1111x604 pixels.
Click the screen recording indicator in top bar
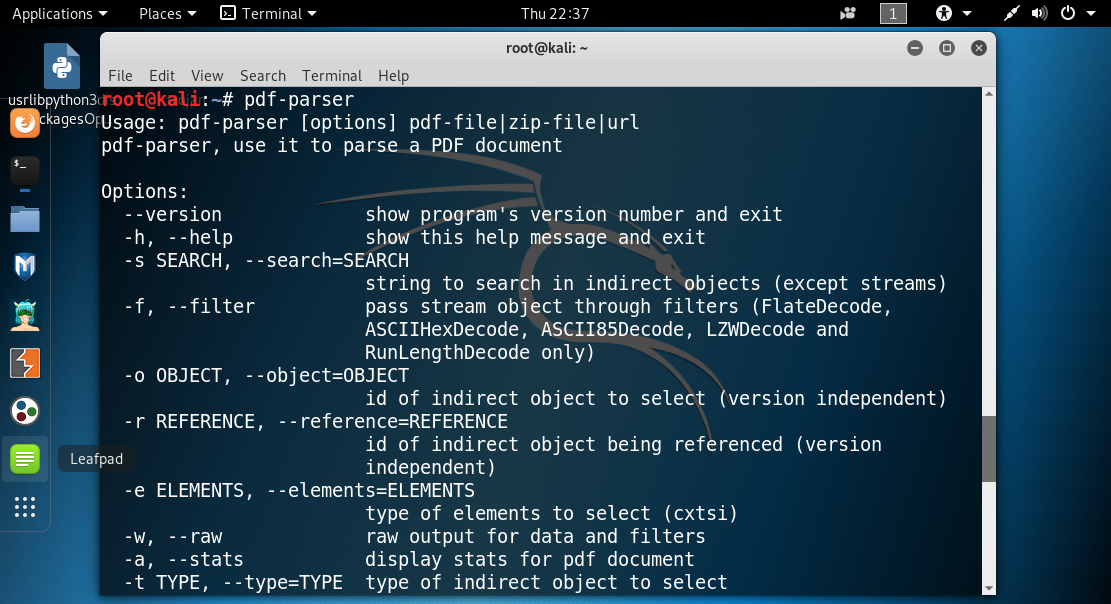point(847,13)
